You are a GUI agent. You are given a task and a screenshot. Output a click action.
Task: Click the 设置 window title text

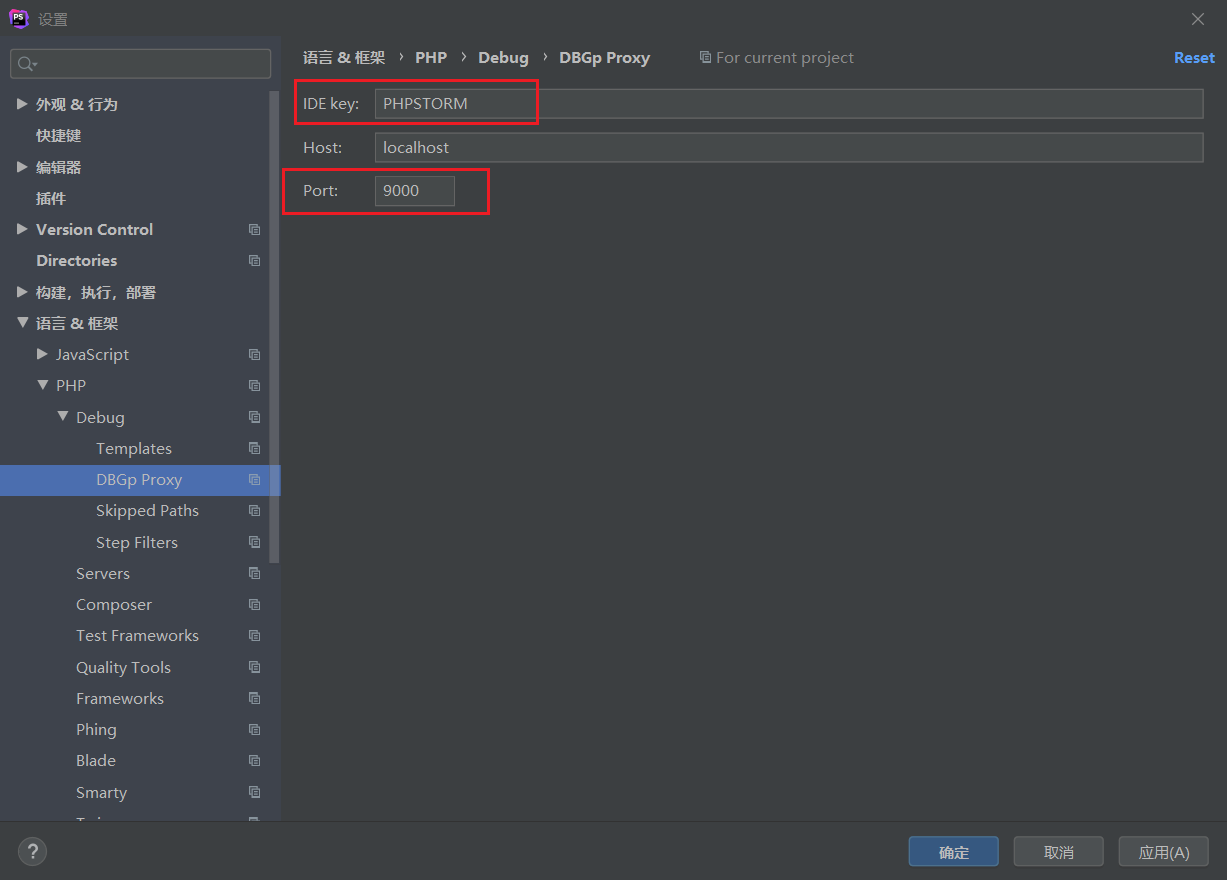click(53, 20)
